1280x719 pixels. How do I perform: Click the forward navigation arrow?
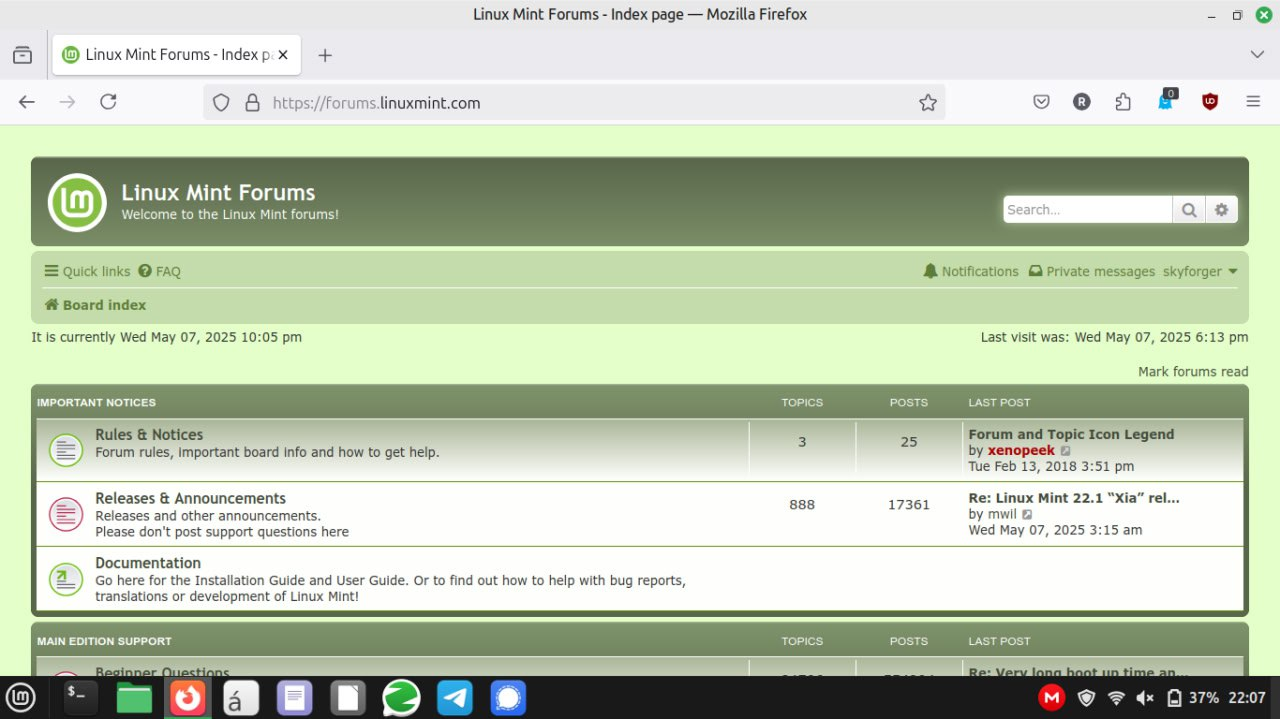(x=67, y=102)
